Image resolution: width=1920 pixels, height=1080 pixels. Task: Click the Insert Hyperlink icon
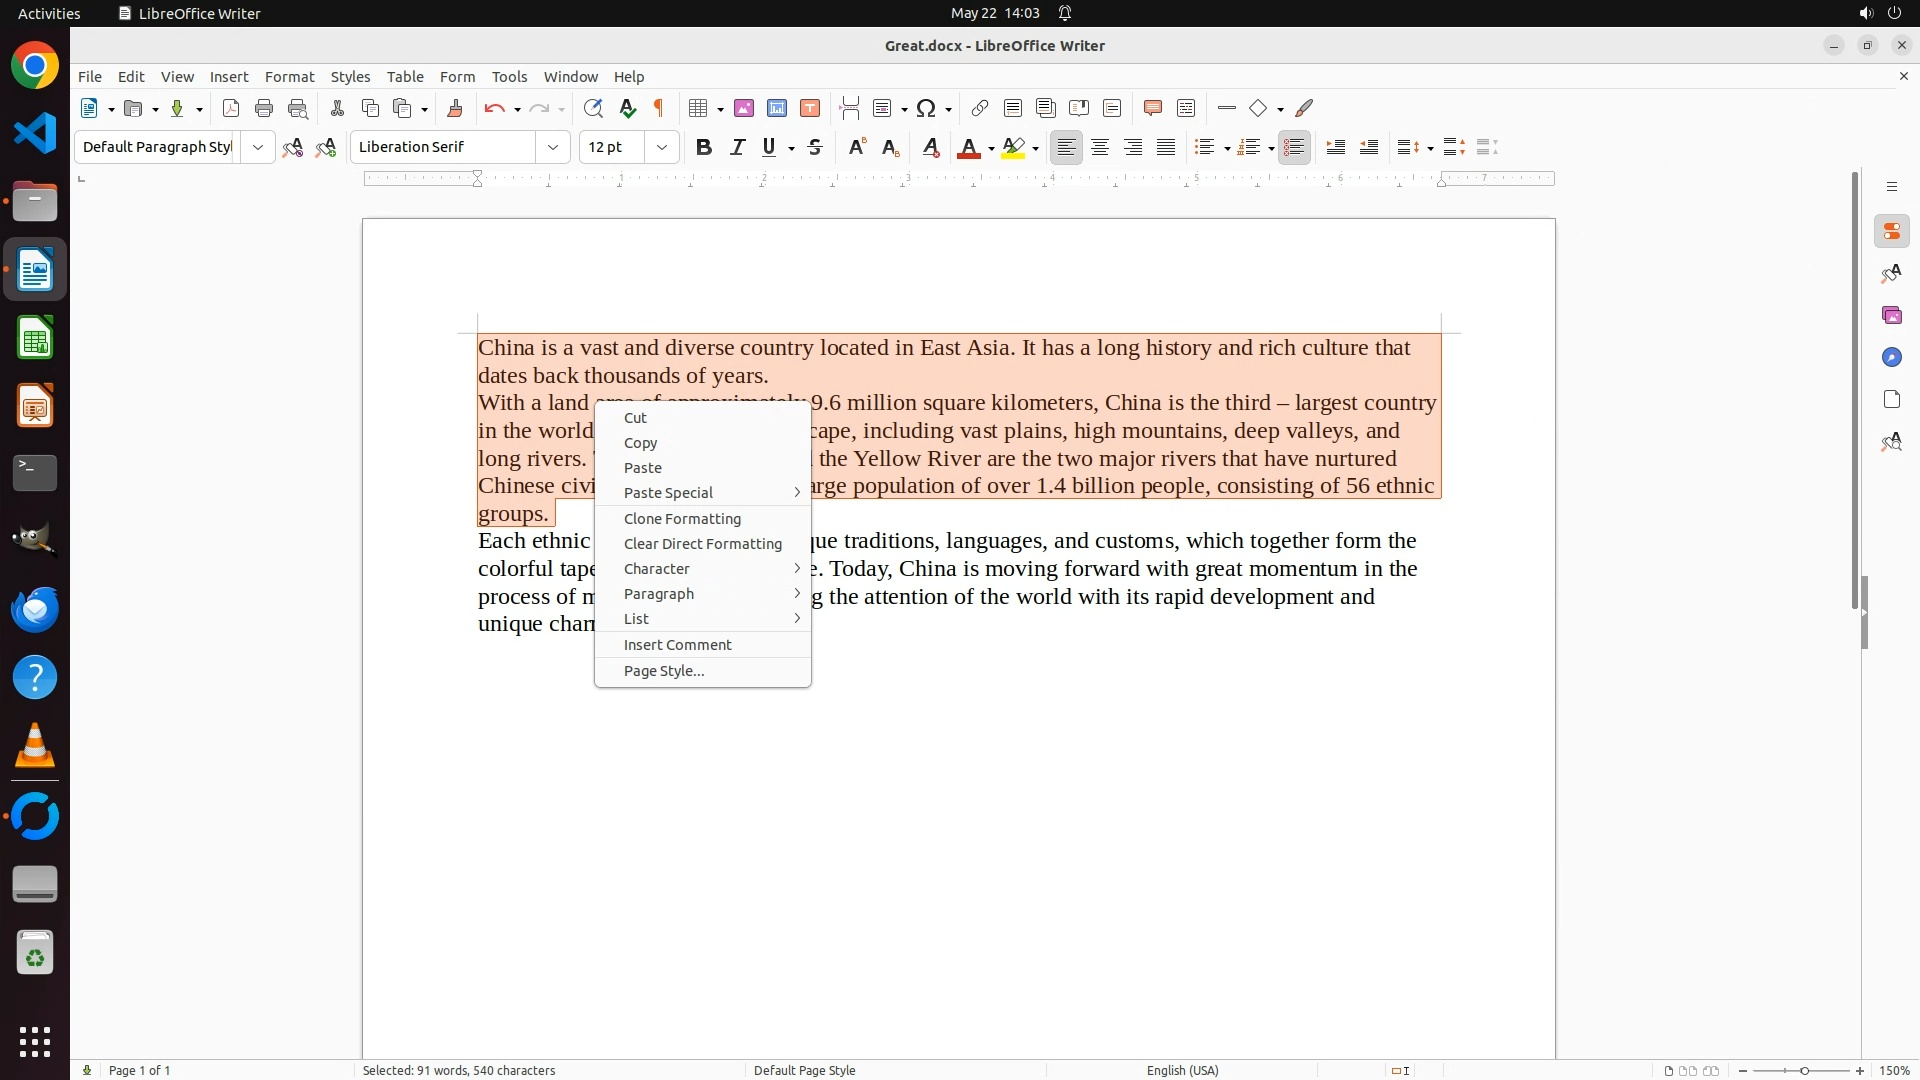[979, 108]
